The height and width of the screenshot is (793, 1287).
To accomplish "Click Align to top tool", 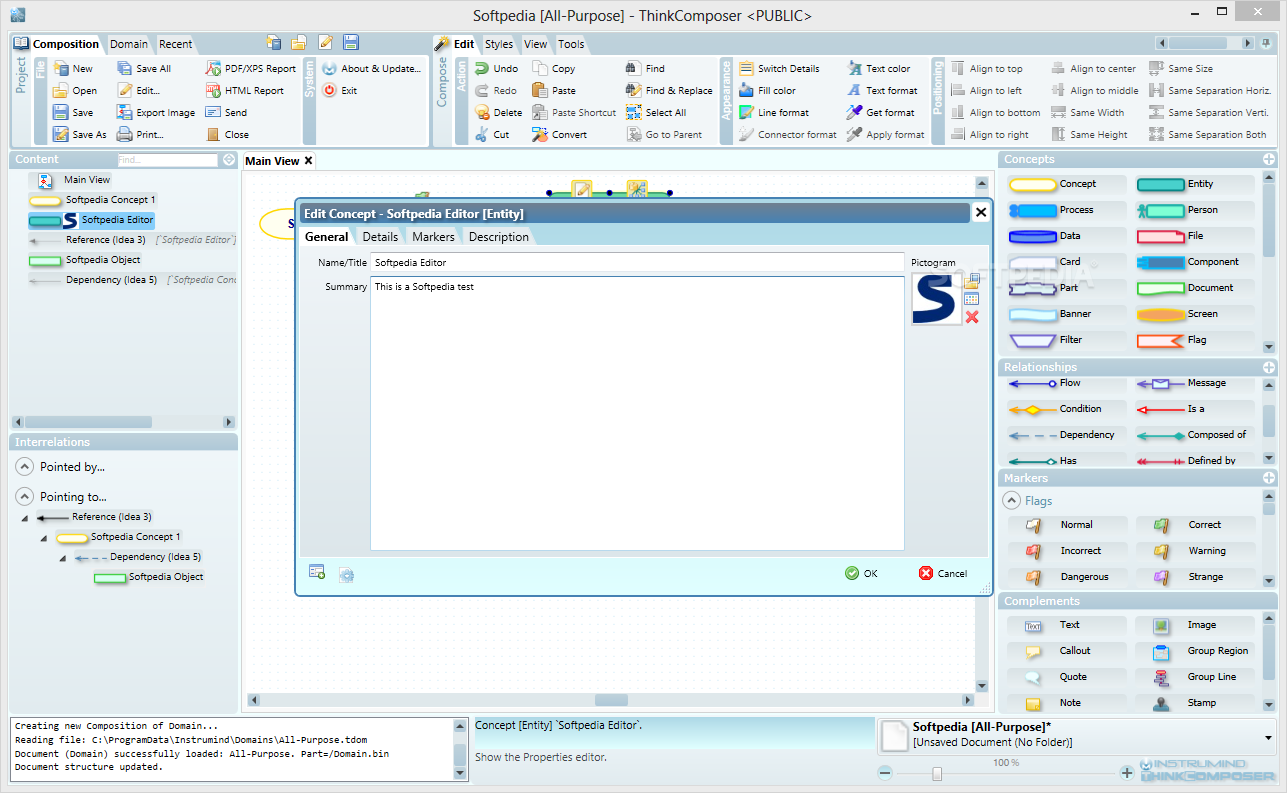I will pos(986,69).
